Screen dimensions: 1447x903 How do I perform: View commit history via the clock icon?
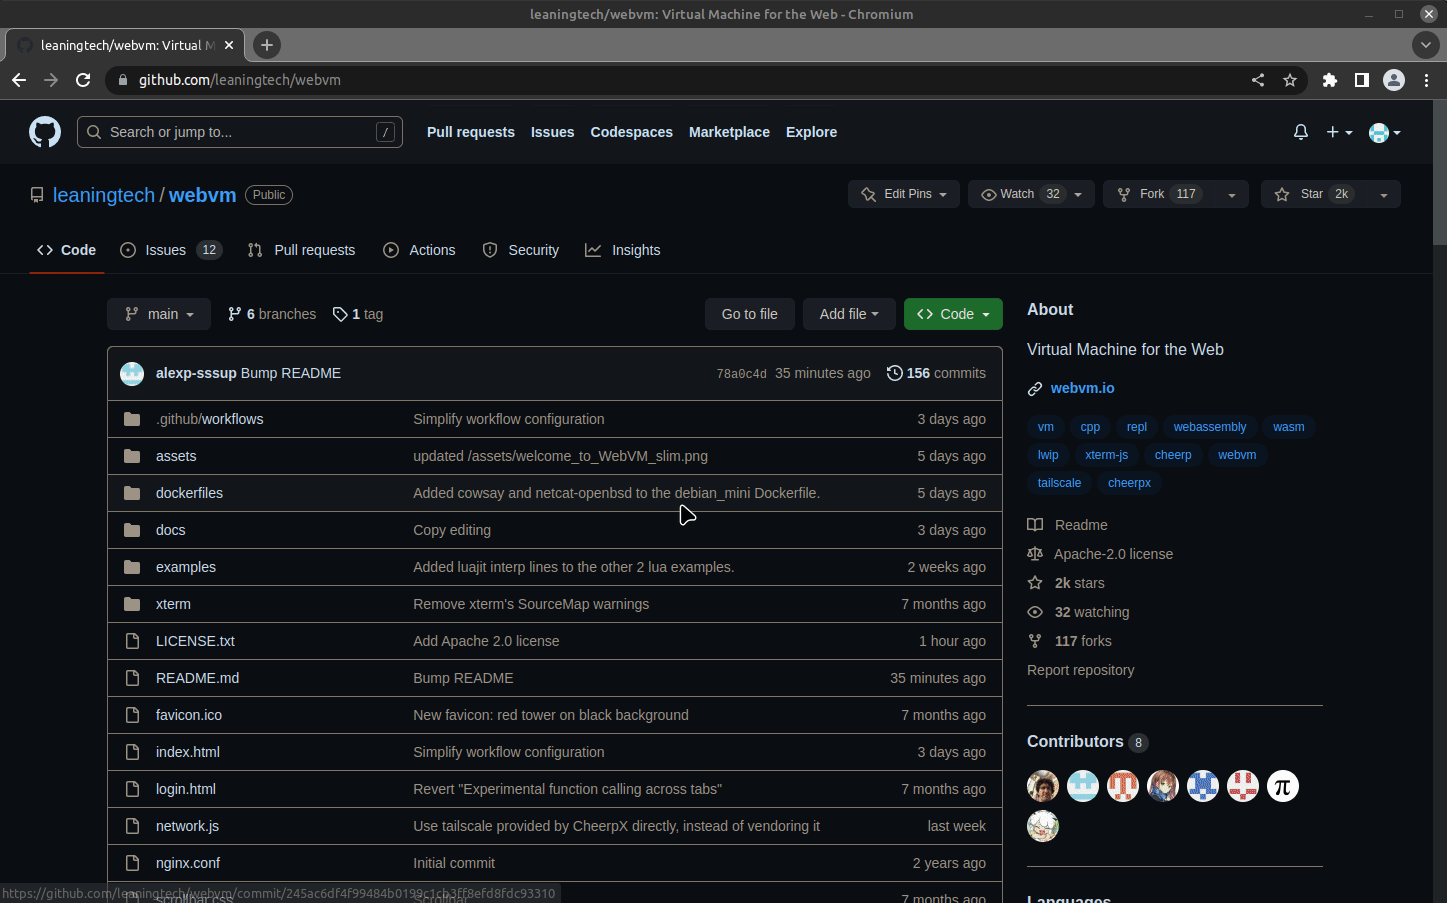[894, 372]
